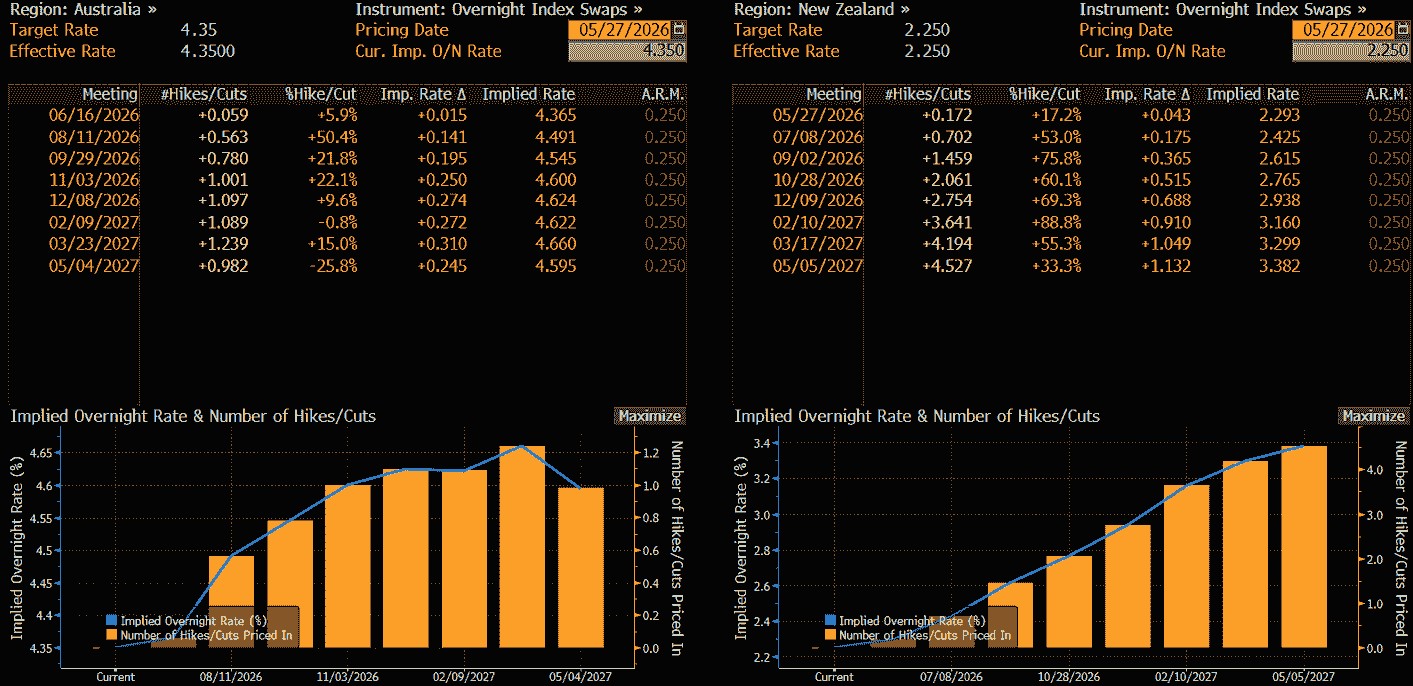1413x686 pixels.
Task: Select the 08/11/2026 meeting row in Australia table
Action: tap(348, 136)
